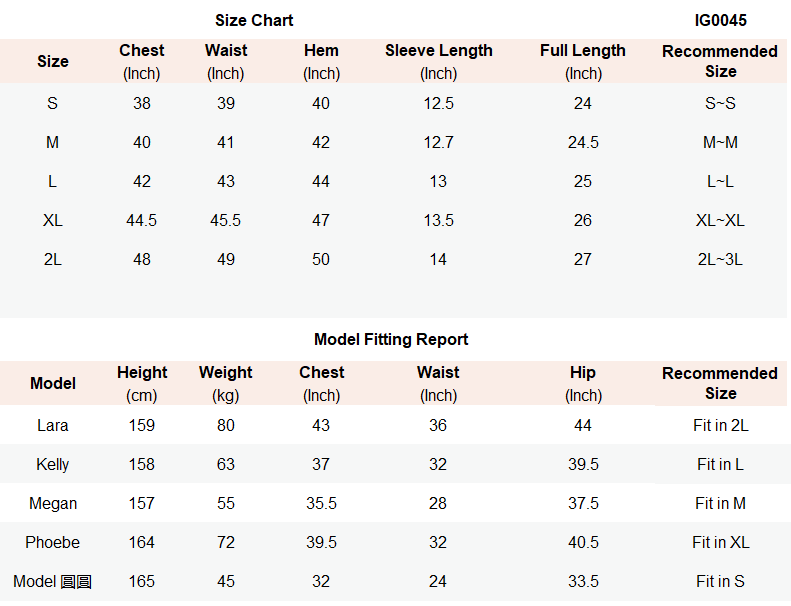Click the Model Fitting Report heading

[x=391, y=339]
